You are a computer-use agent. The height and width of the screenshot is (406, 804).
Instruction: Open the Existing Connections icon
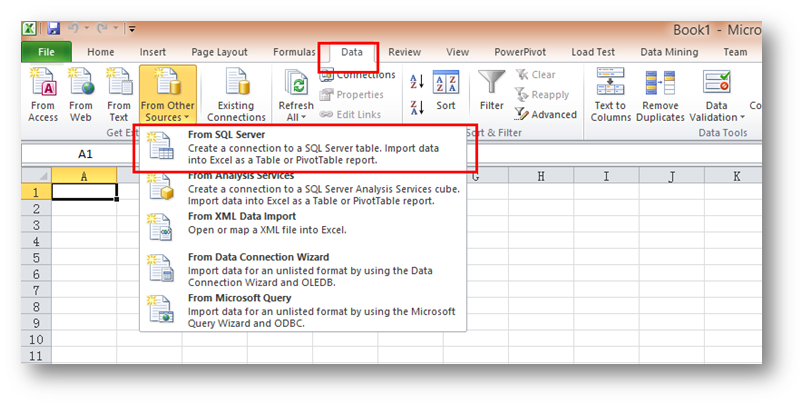coord(236,82)
